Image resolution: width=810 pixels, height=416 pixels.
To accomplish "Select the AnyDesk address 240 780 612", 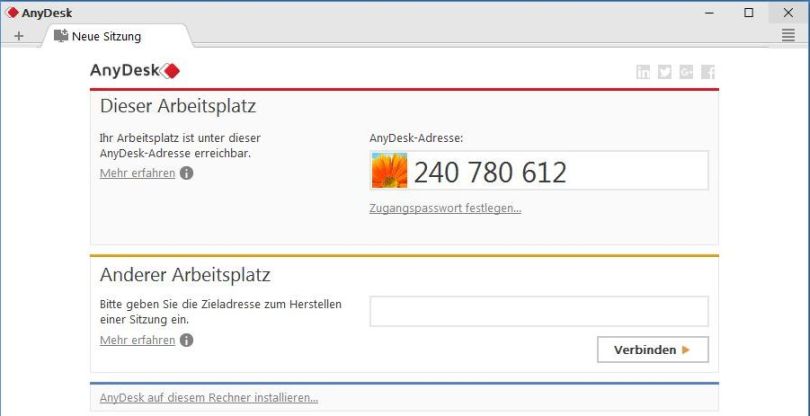I will pyautogui.click(x=490, y=172).
